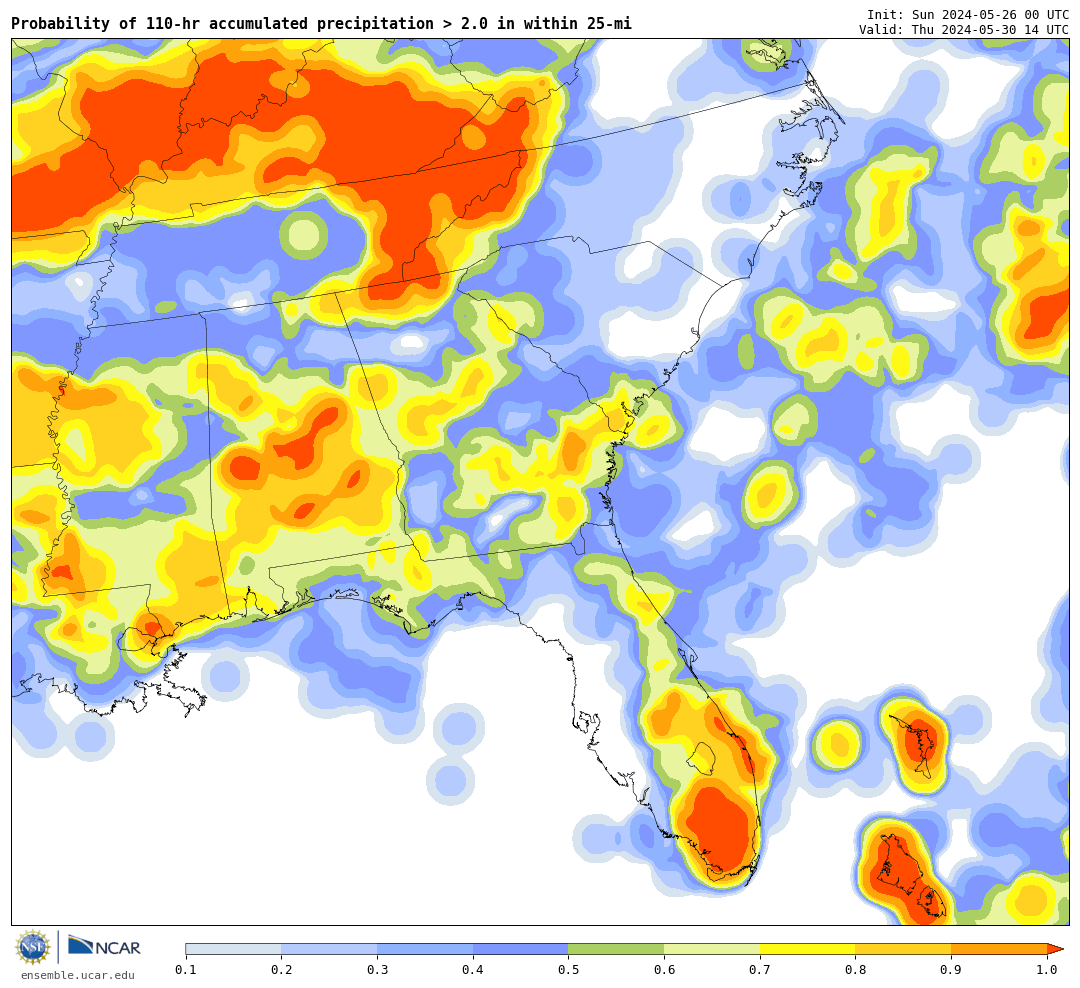Click the 0.9 colorbar label
This screenshot has width=1080, height=988.
(x=952, y=970)
